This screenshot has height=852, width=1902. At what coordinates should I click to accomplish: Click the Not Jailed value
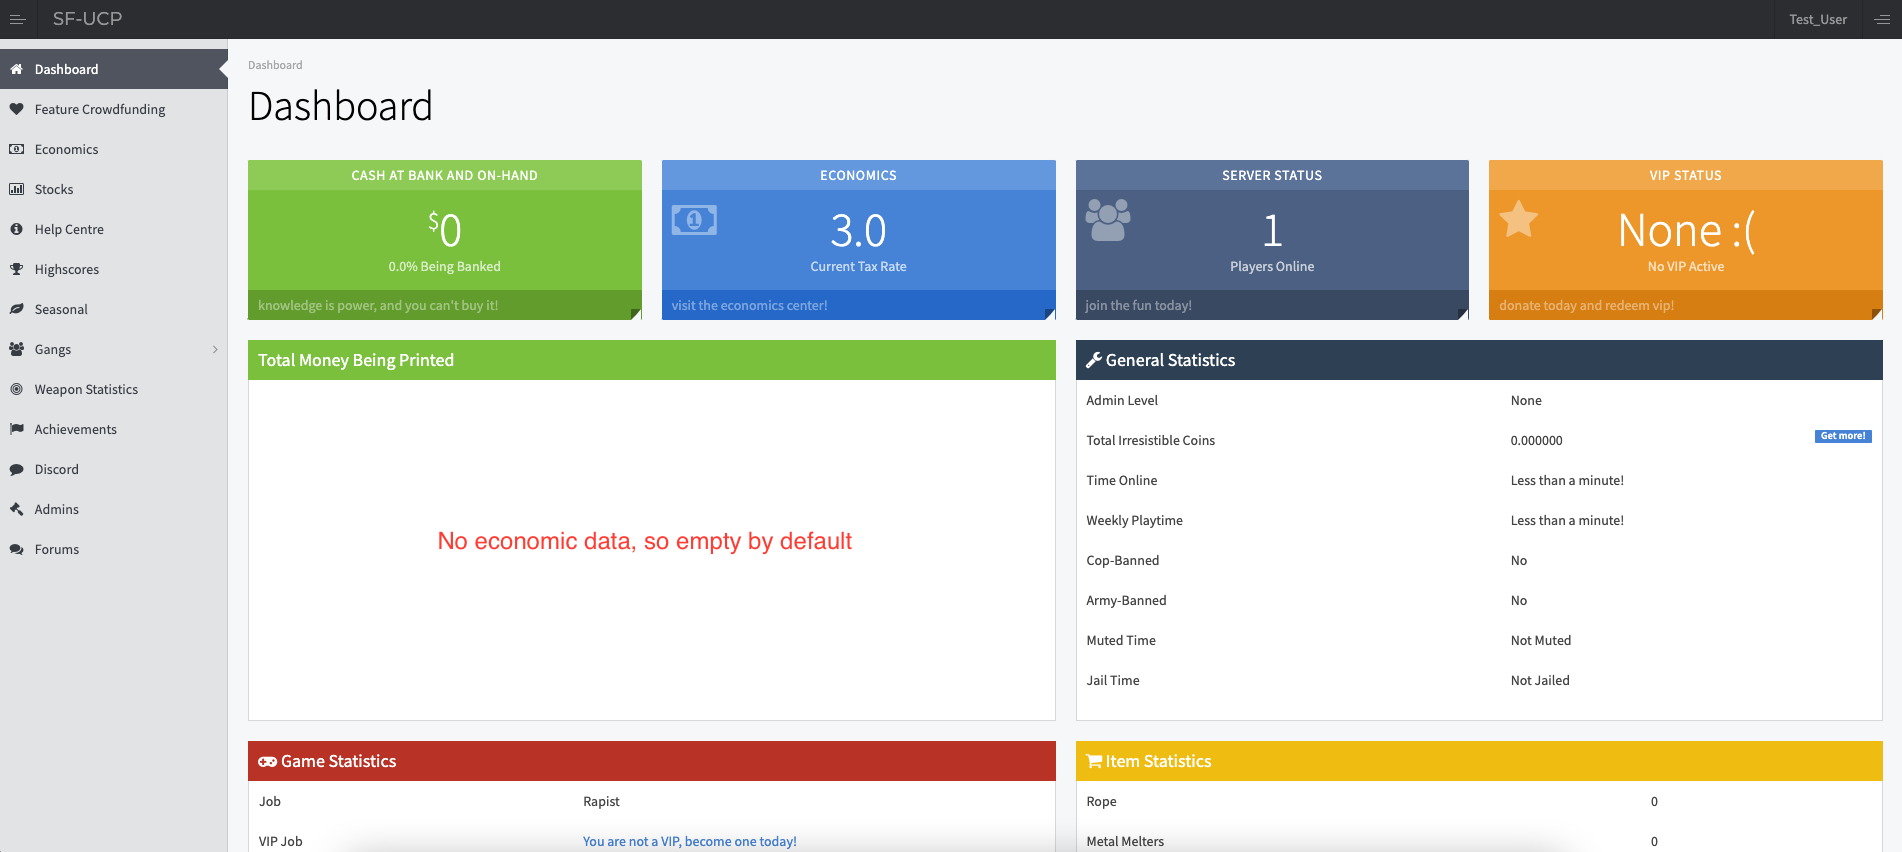[1540, 680]
